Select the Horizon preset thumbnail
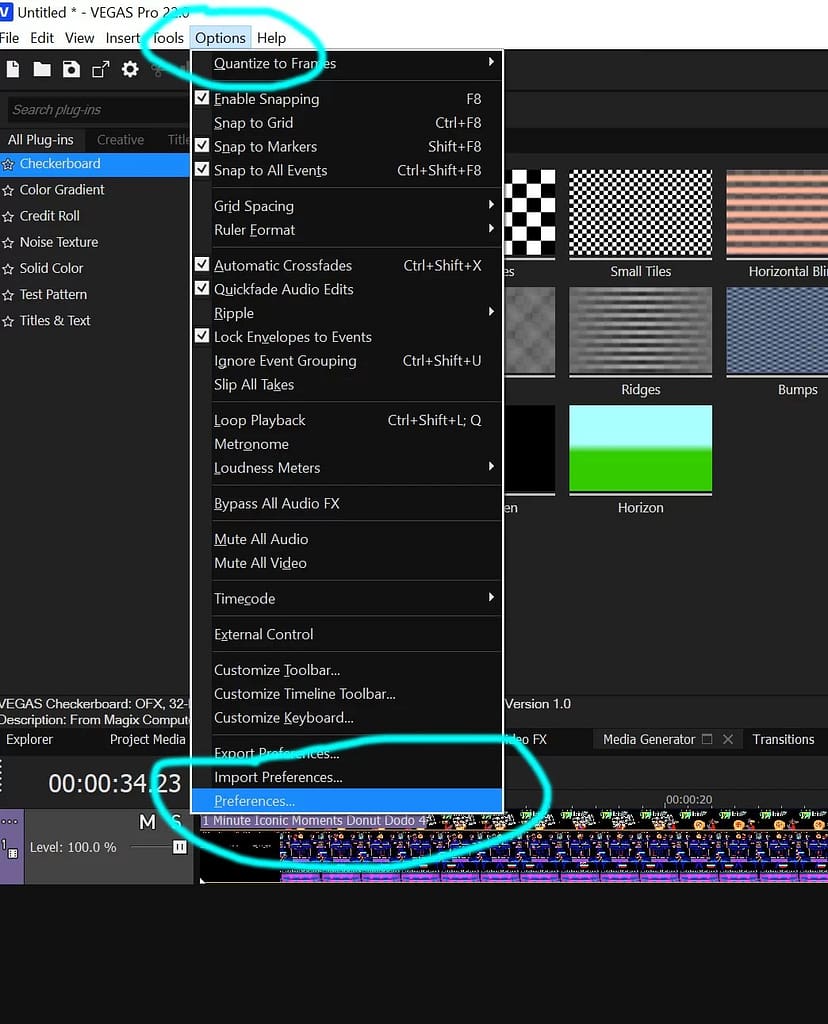 [x=641, y=449]
